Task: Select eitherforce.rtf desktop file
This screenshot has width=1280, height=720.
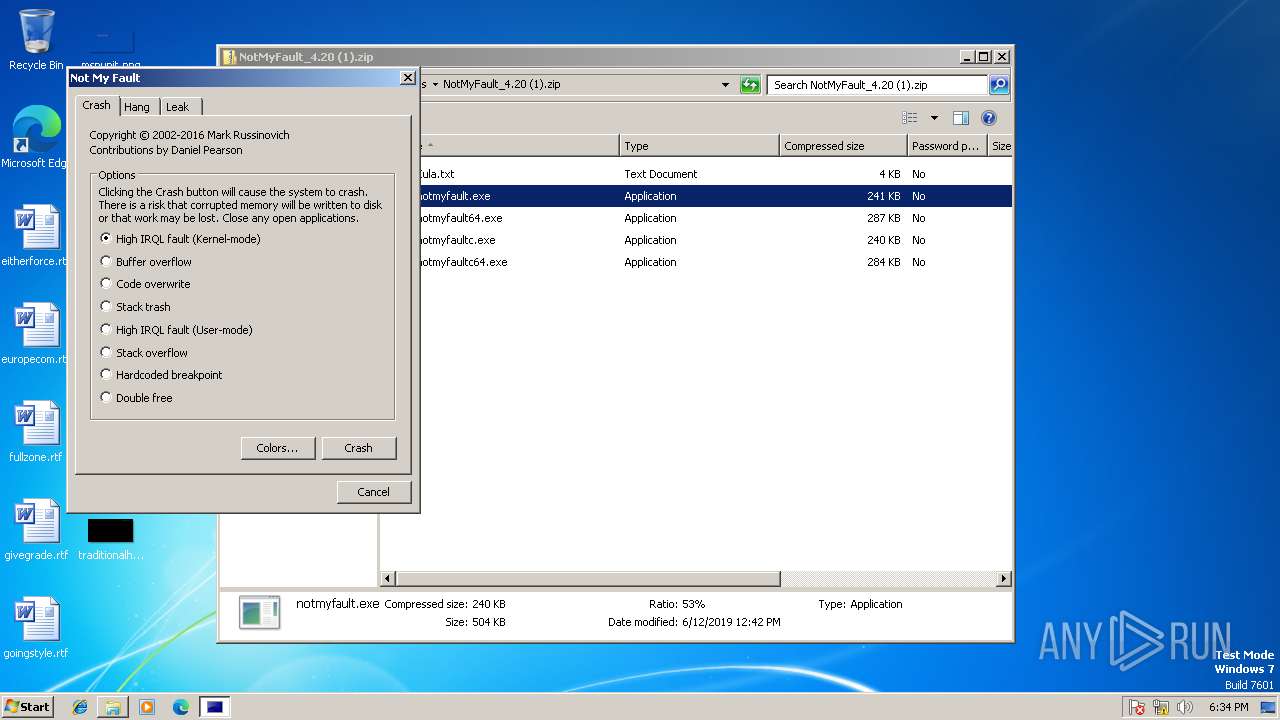Action: [x=36, y=236]
